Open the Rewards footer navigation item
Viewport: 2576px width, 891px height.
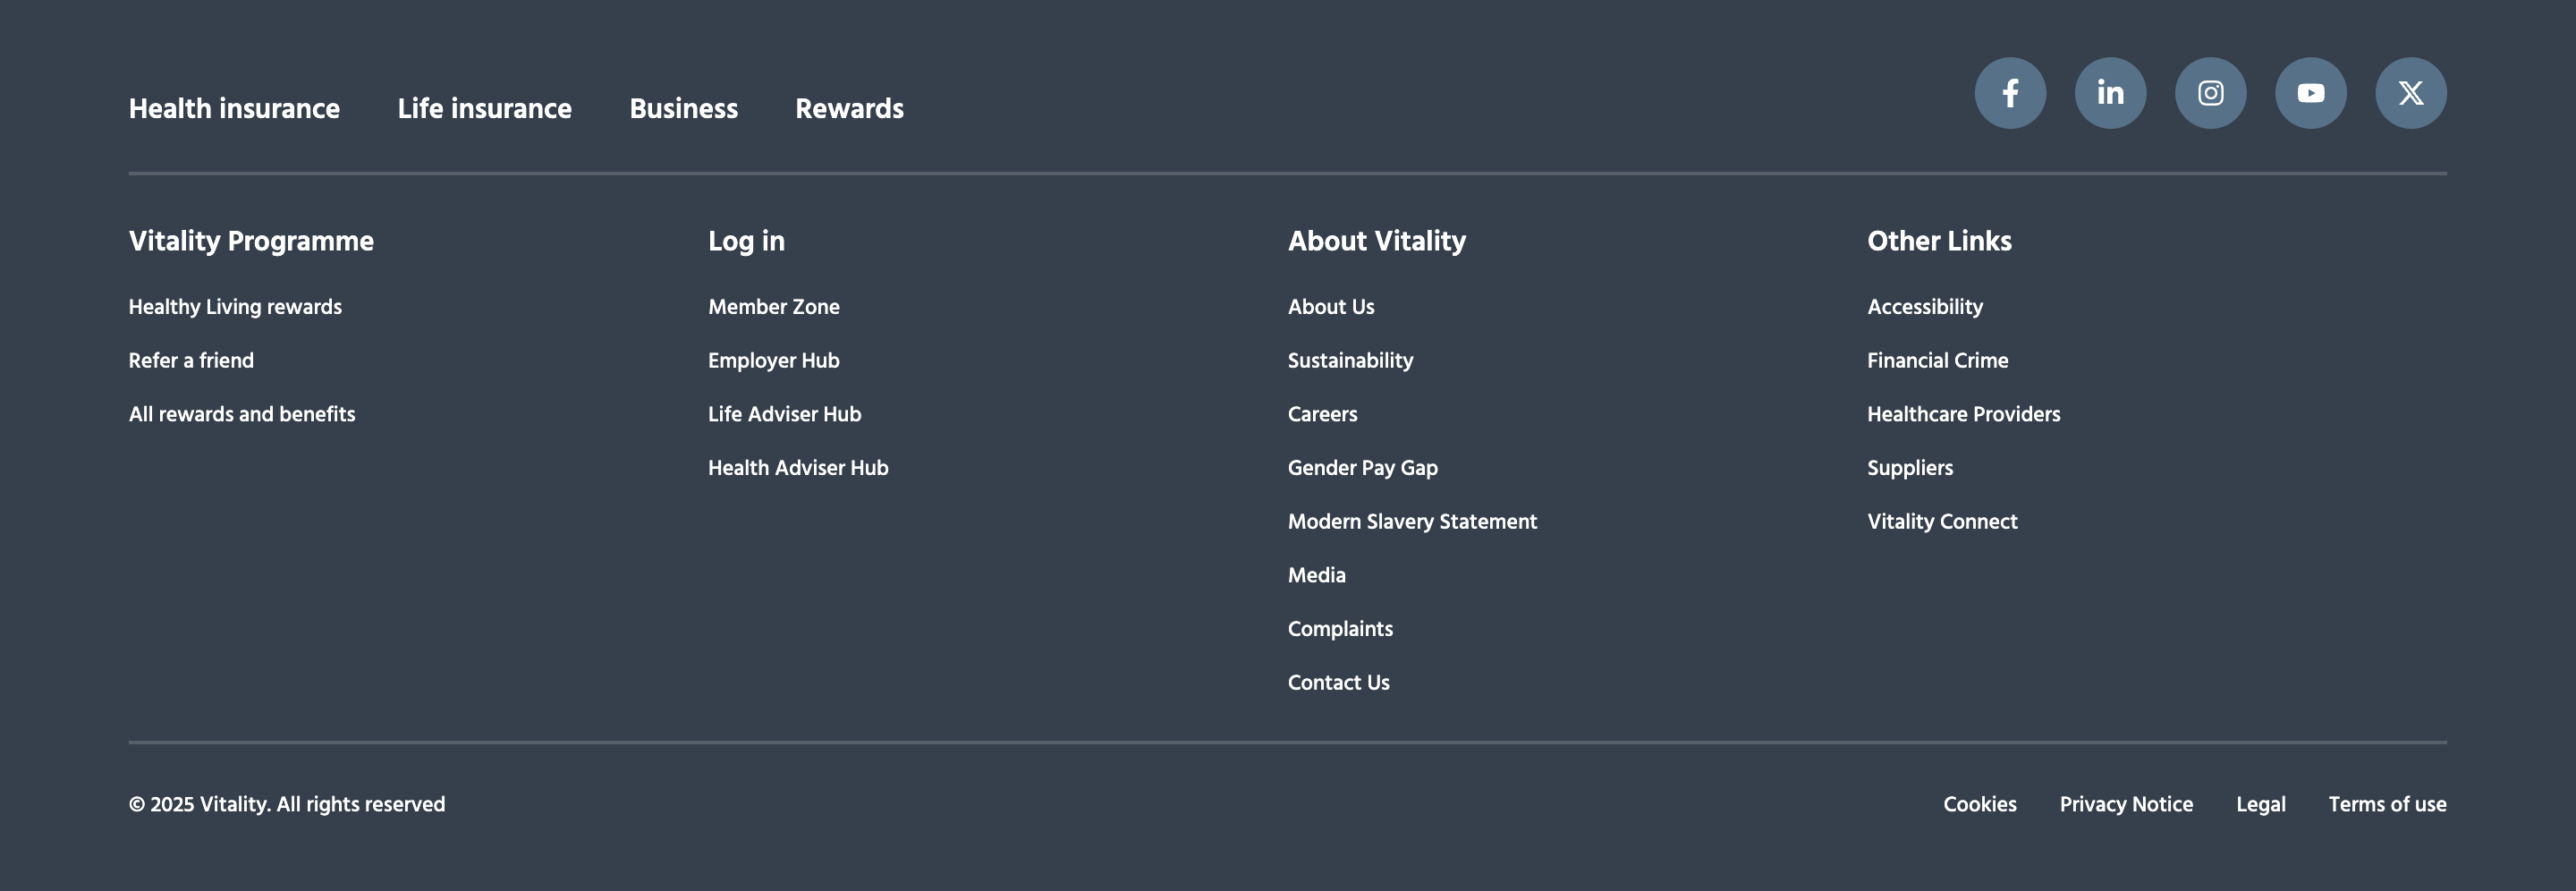pos(849,108)
